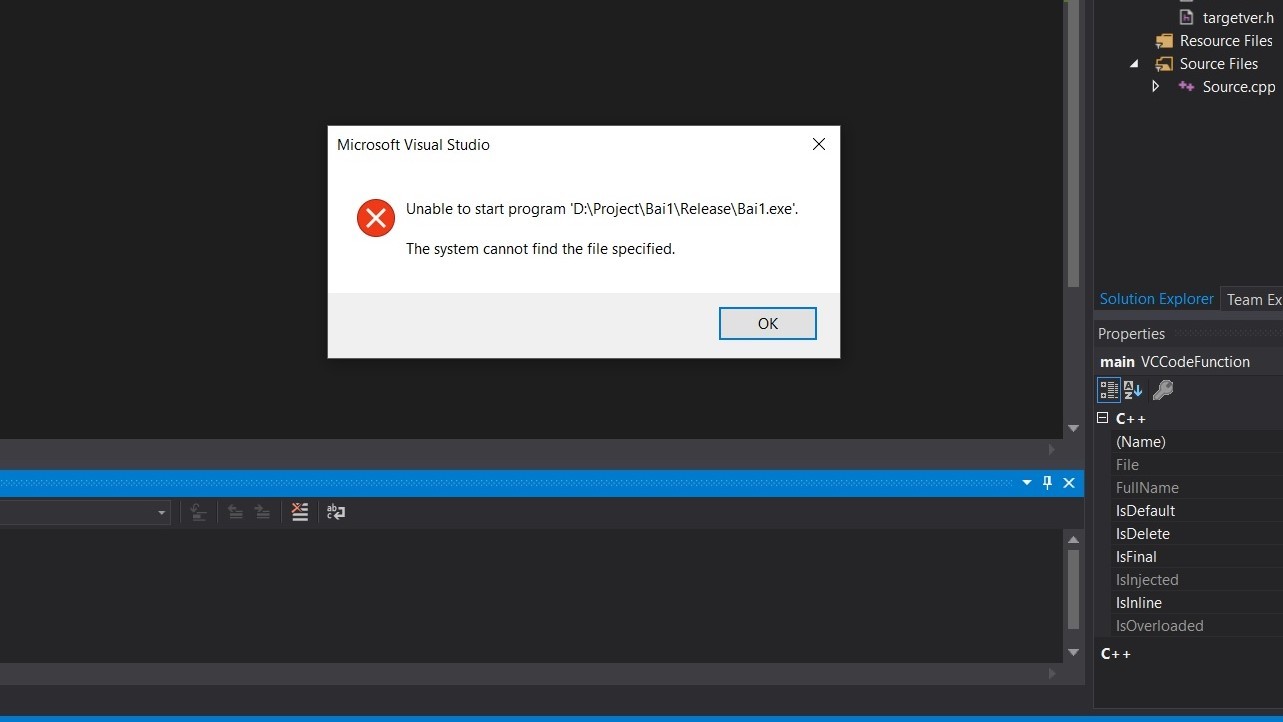
Task: Open the Output source dropdown
Action: tap(161, 512)
